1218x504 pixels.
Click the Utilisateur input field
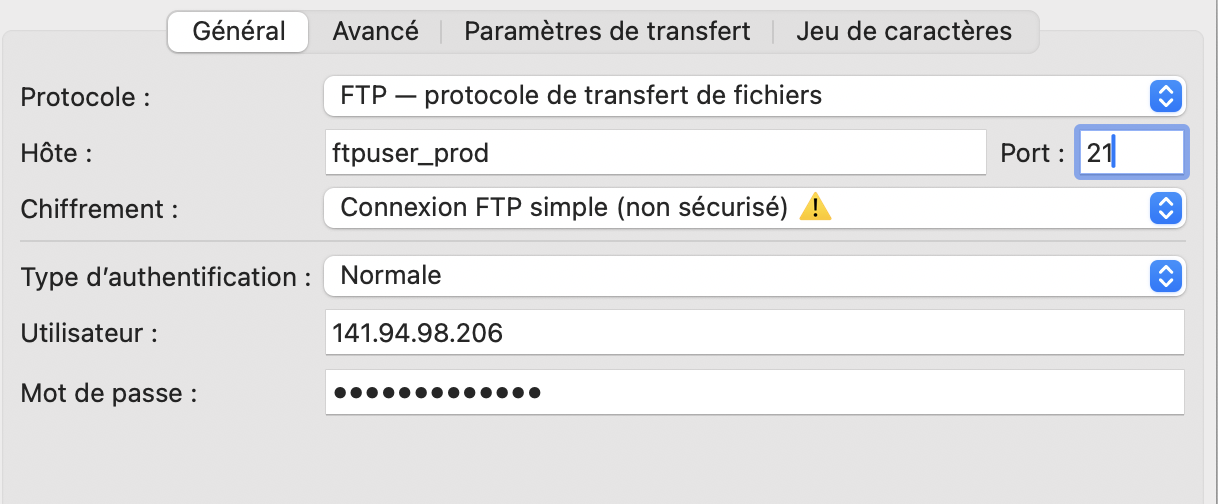click(754, 333)
